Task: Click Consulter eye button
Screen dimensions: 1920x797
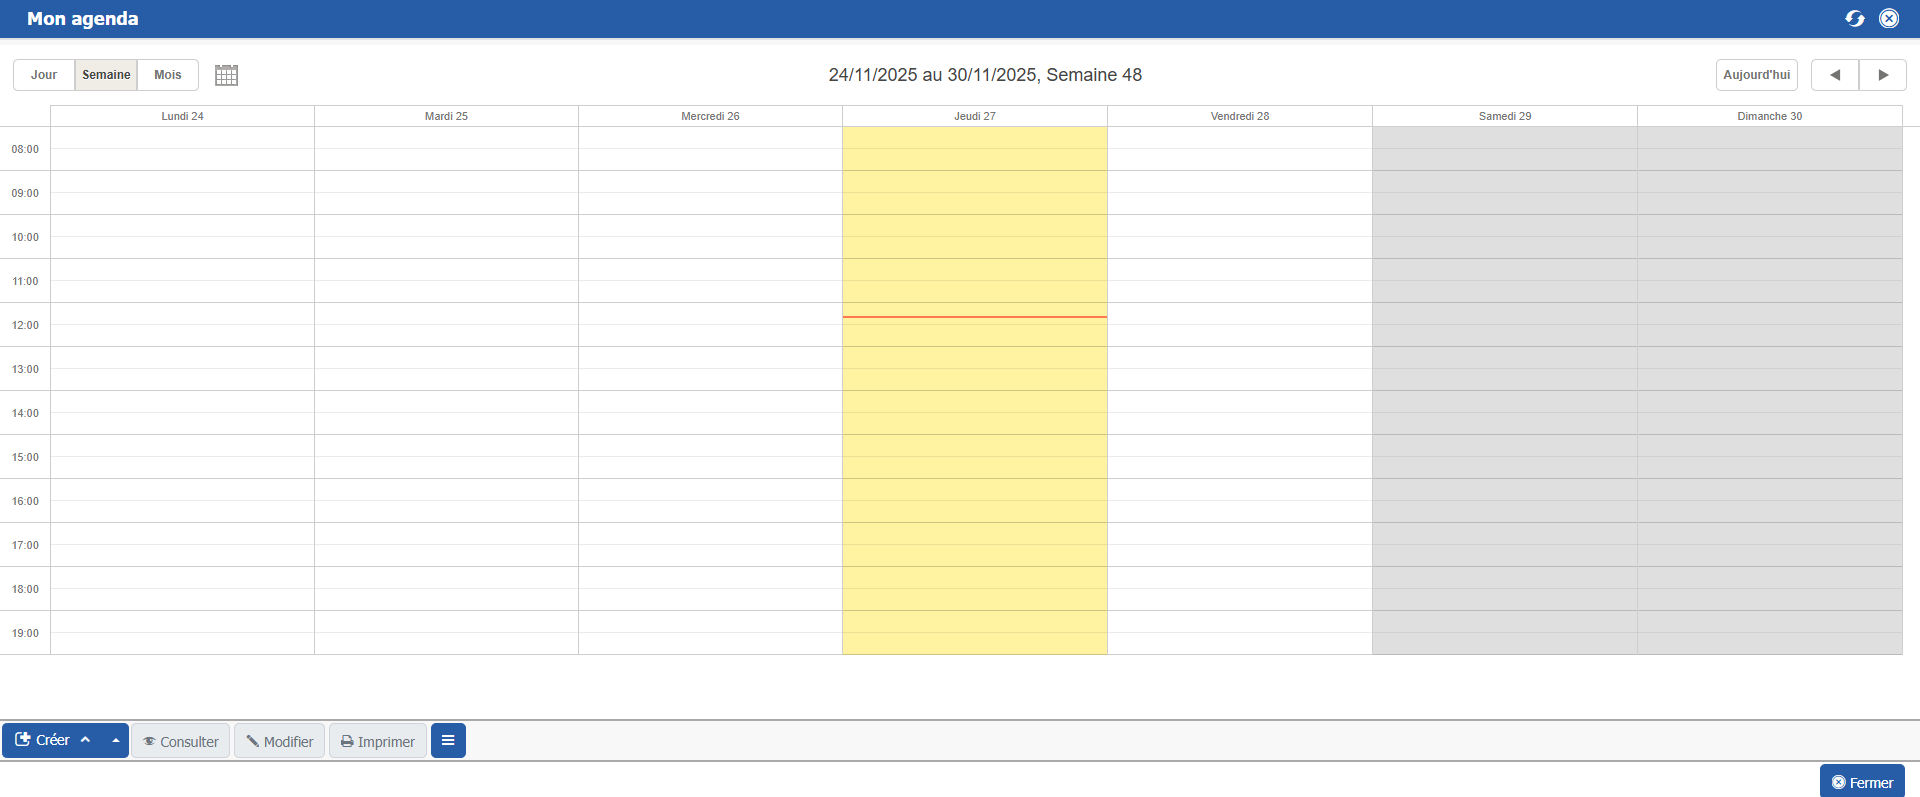Action: [180, 741]
